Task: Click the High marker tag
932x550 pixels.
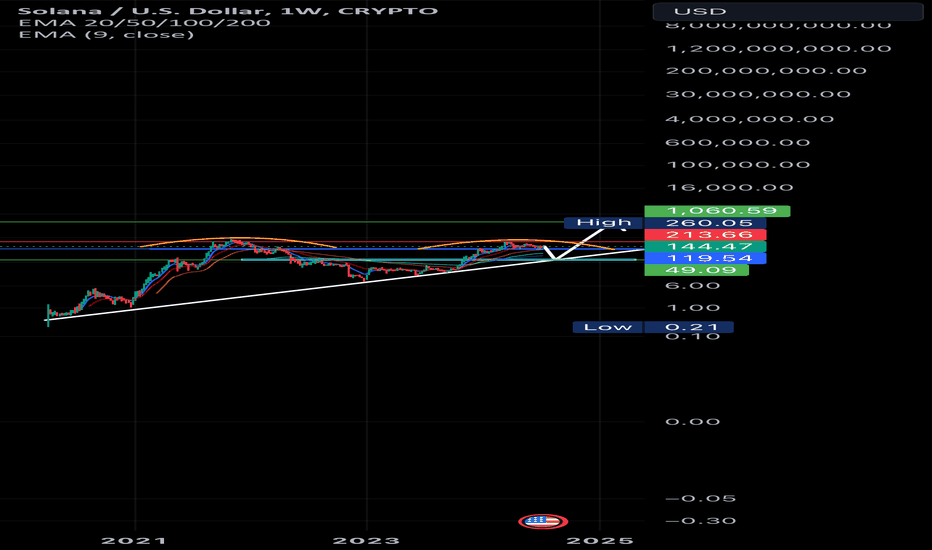Action: pyautogui.click(x=604, y=222)
